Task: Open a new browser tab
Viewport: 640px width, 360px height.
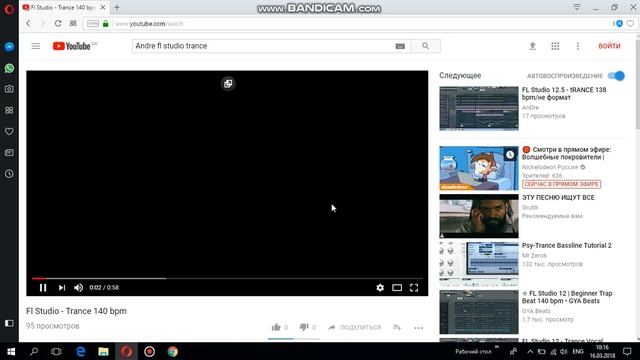Action: click(x=117, y=7)
